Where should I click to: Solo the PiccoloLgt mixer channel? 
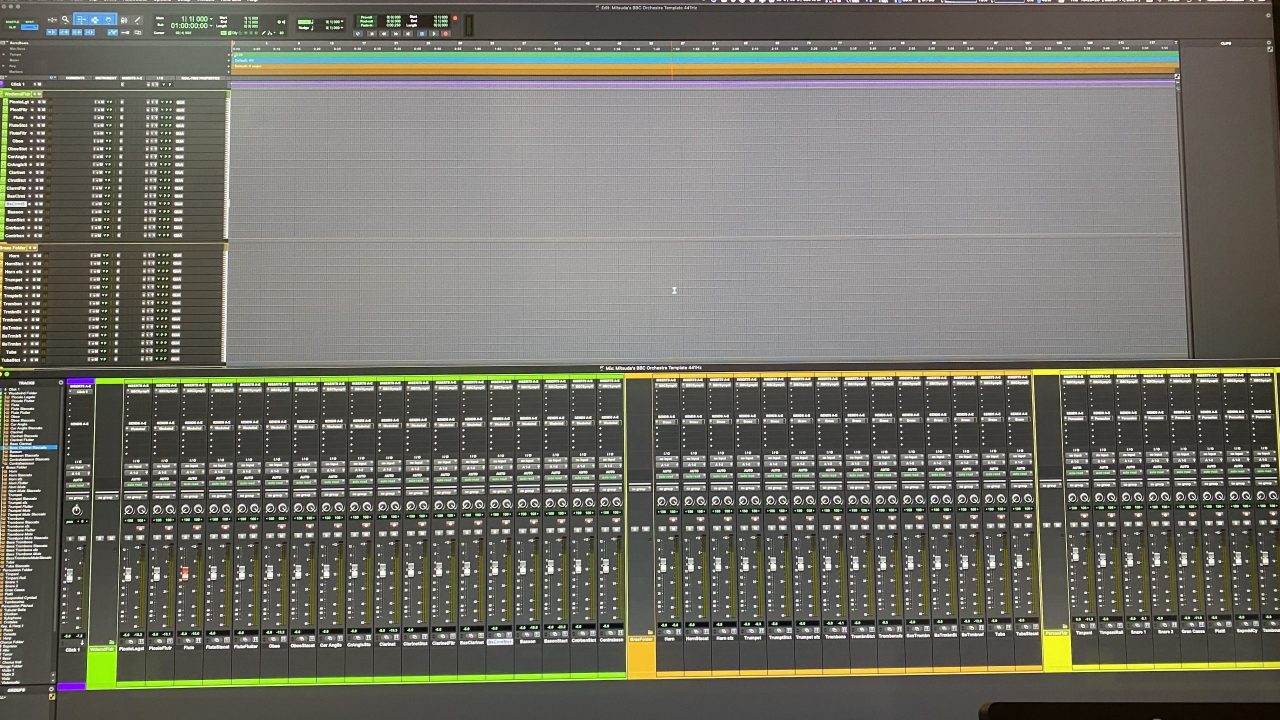[128, 538]
